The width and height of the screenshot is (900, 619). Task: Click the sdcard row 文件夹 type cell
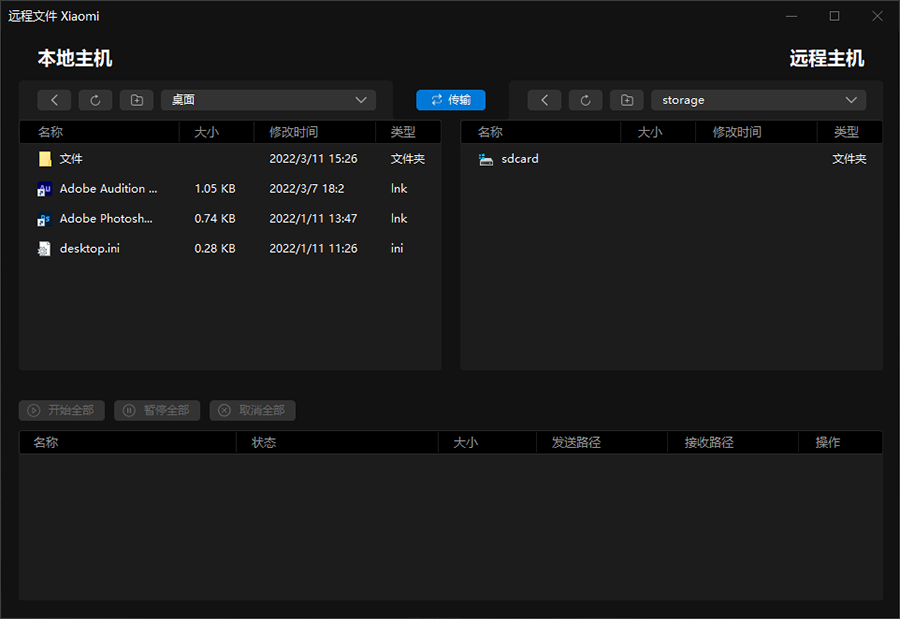click(x=849, y=159)
